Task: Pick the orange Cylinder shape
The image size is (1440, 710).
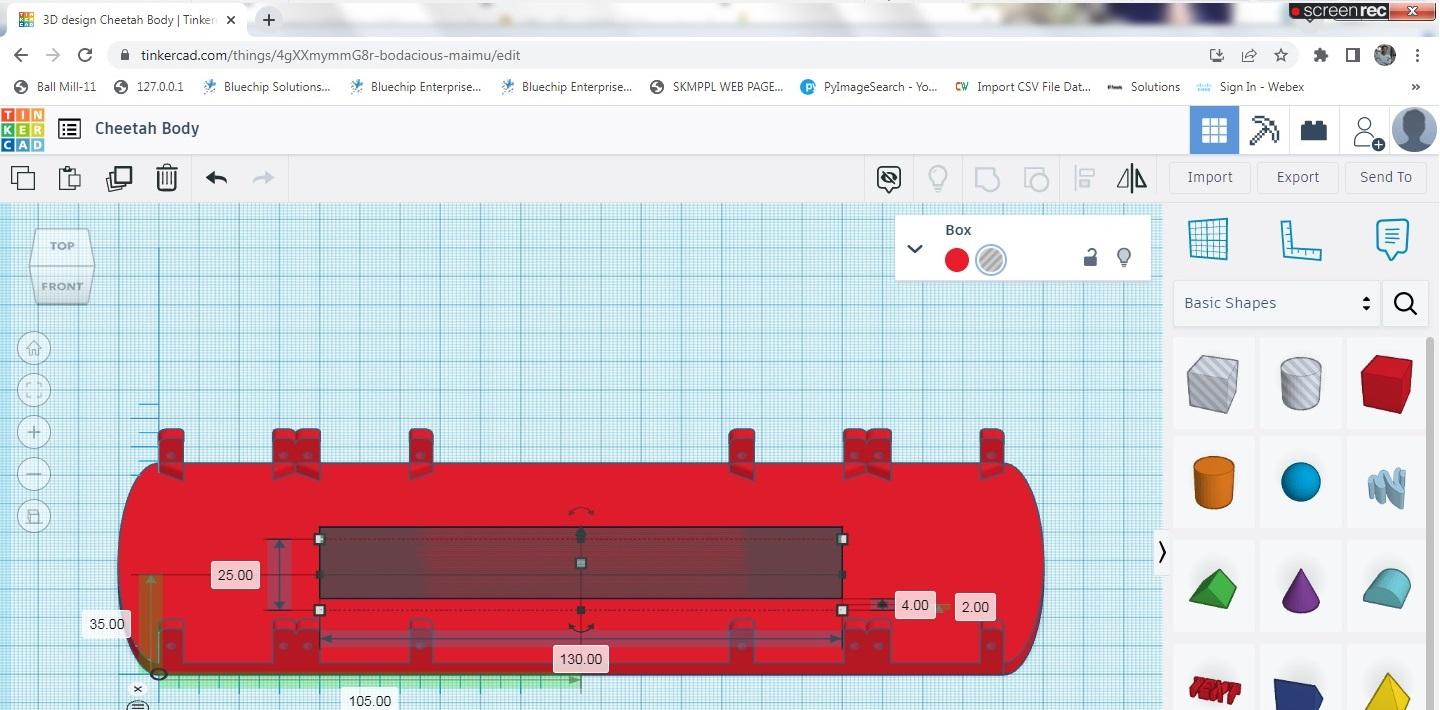Action: [1212, 483]
